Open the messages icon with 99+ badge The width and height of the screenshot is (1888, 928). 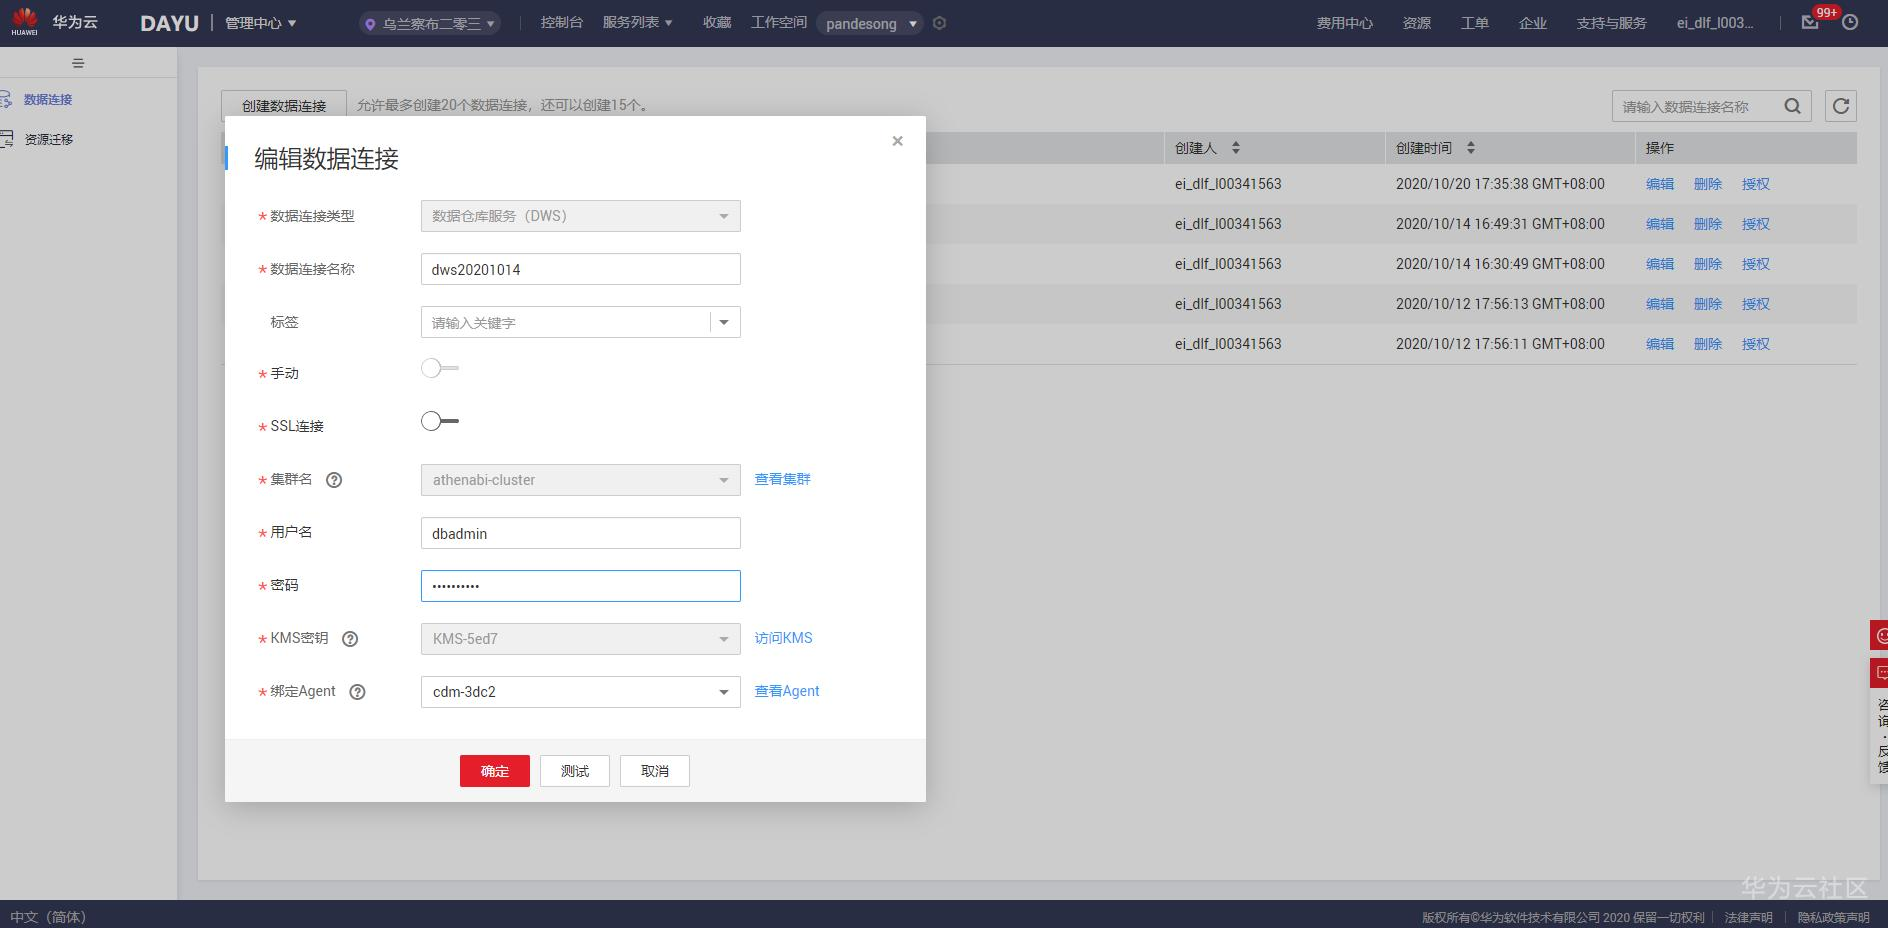click(x=1810, y=22)
